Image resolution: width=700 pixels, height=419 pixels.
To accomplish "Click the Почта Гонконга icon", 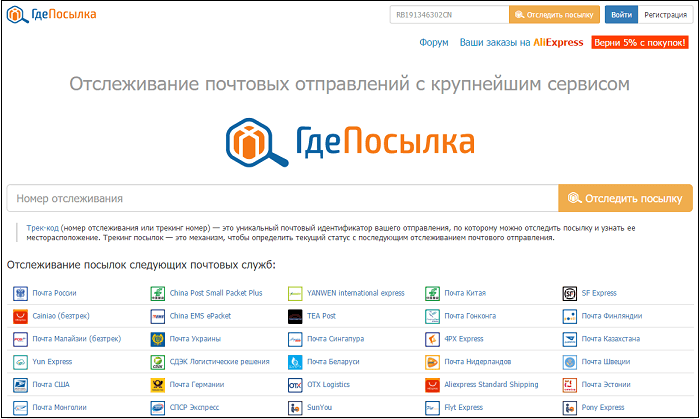I will click(432, 316).
